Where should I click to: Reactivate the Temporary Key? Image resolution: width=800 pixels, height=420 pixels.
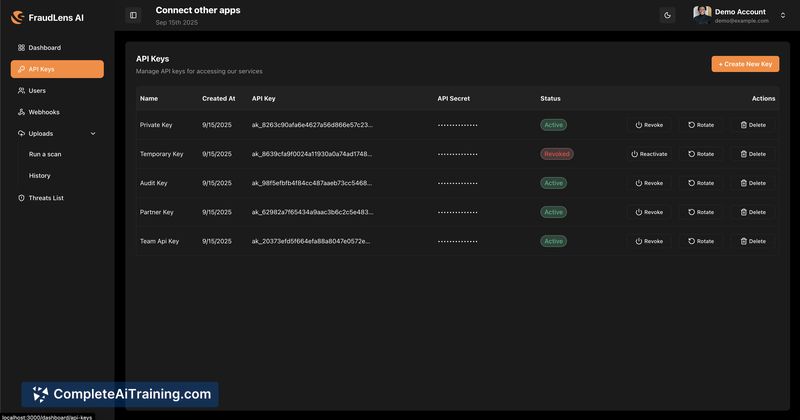pos(649,154)
